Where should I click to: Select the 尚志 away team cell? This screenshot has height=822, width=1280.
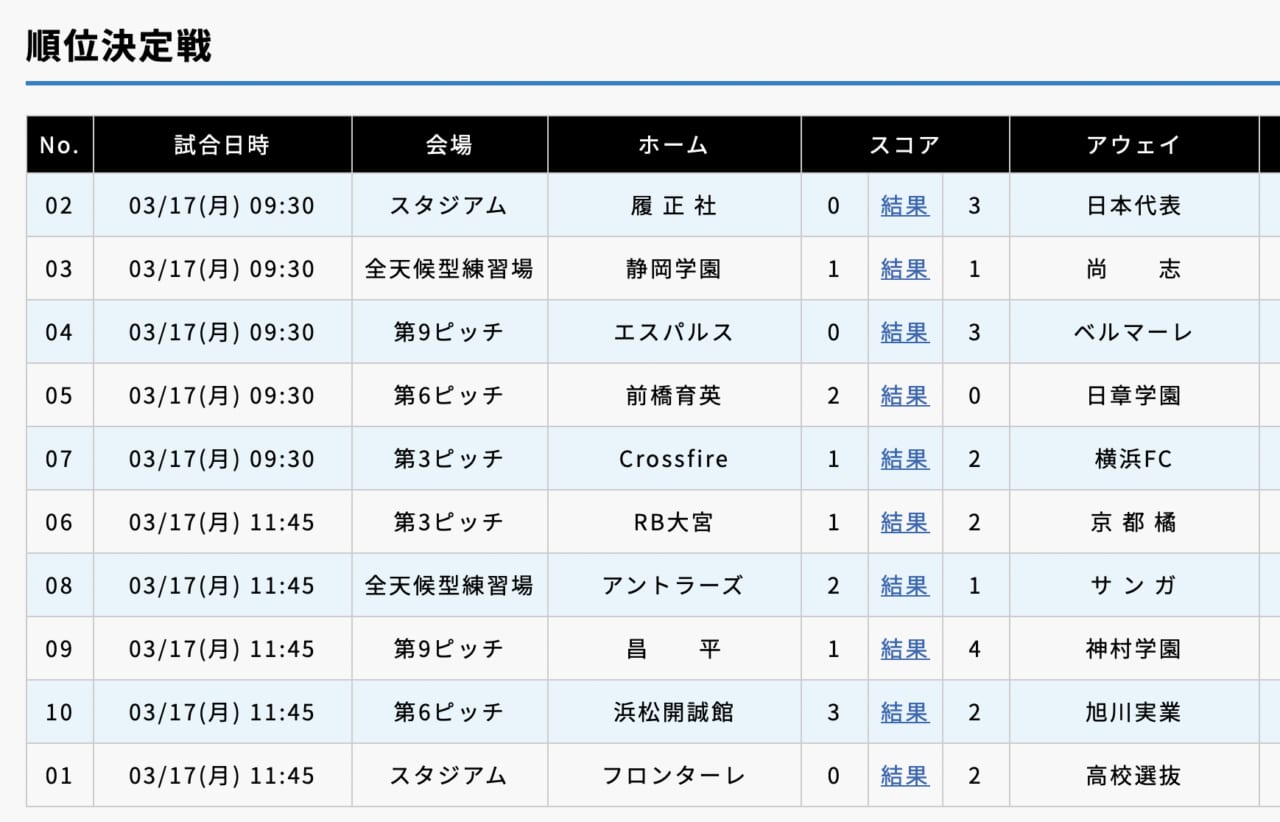pyautogui.click(x=1134, y=269)
